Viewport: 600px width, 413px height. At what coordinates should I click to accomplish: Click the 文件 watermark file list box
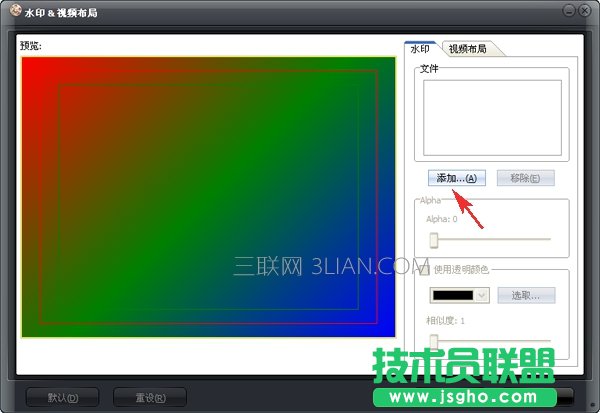(492, 118)
